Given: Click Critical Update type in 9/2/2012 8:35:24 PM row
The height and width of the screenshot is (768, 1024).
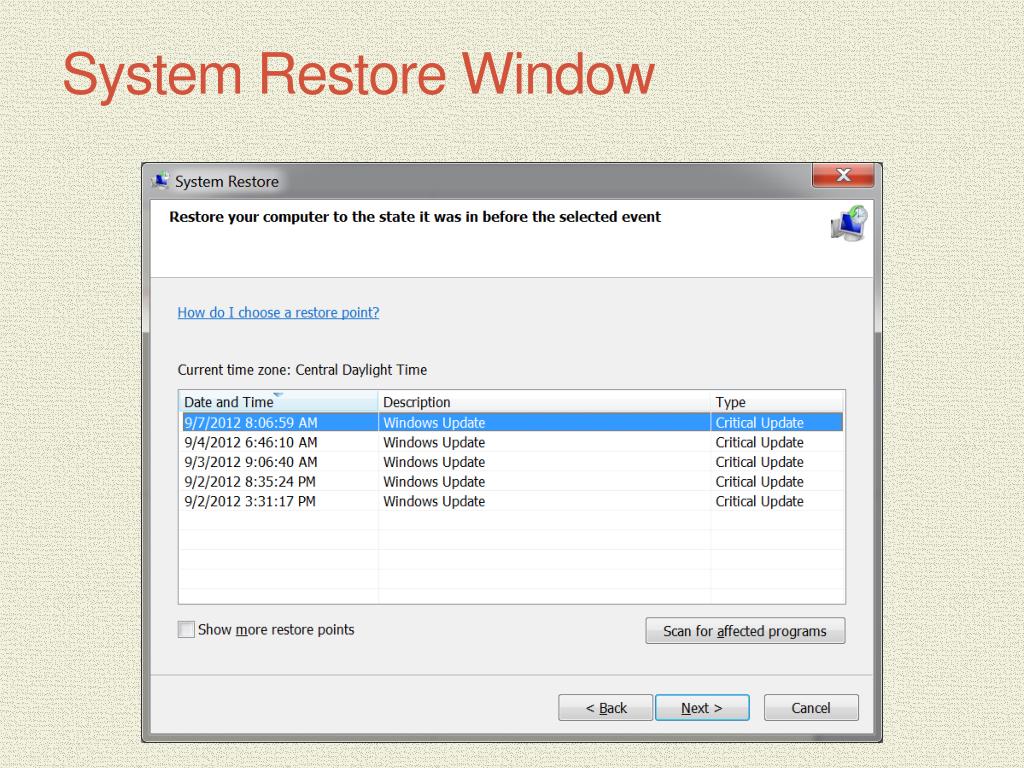Looking at the screenshot, I should [x=760, y=481].
